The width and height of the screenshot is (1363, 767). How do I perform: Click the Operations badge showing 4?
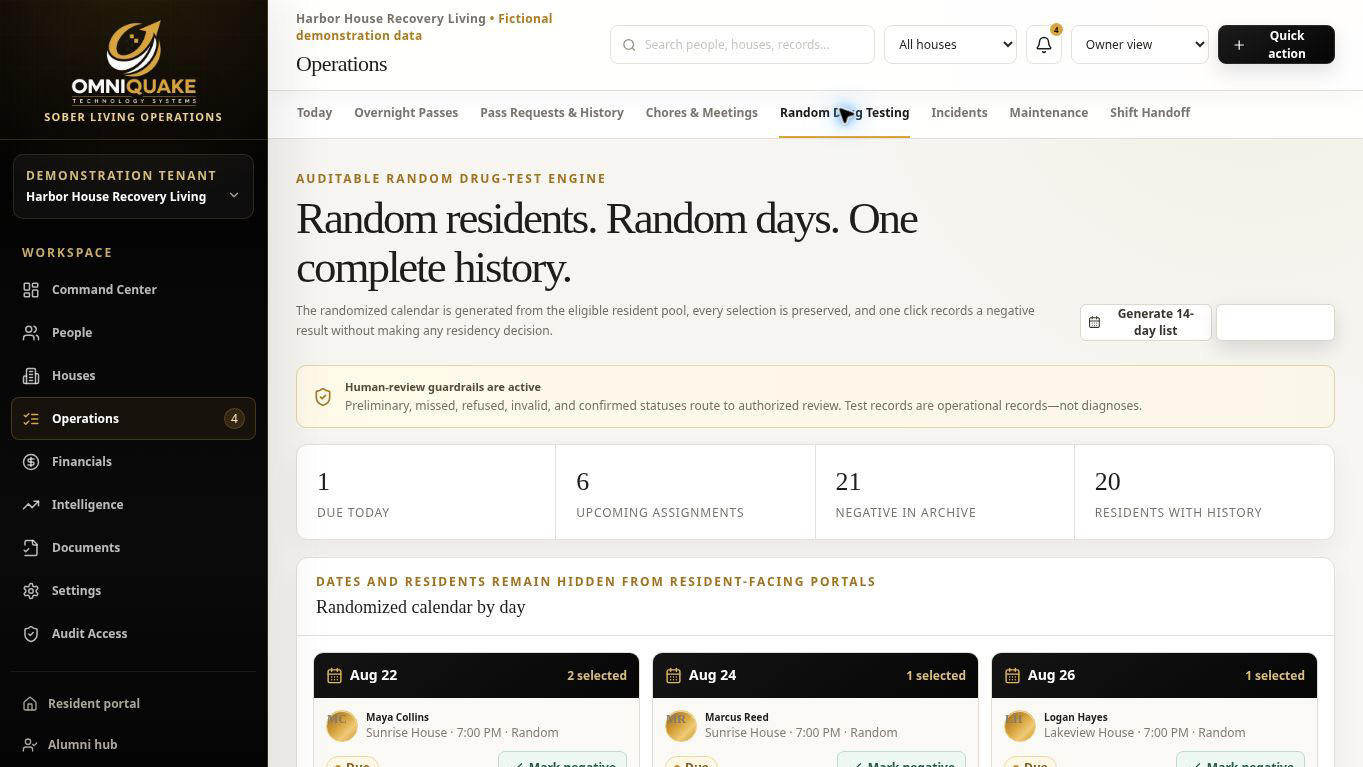click(x=234, y=419)
